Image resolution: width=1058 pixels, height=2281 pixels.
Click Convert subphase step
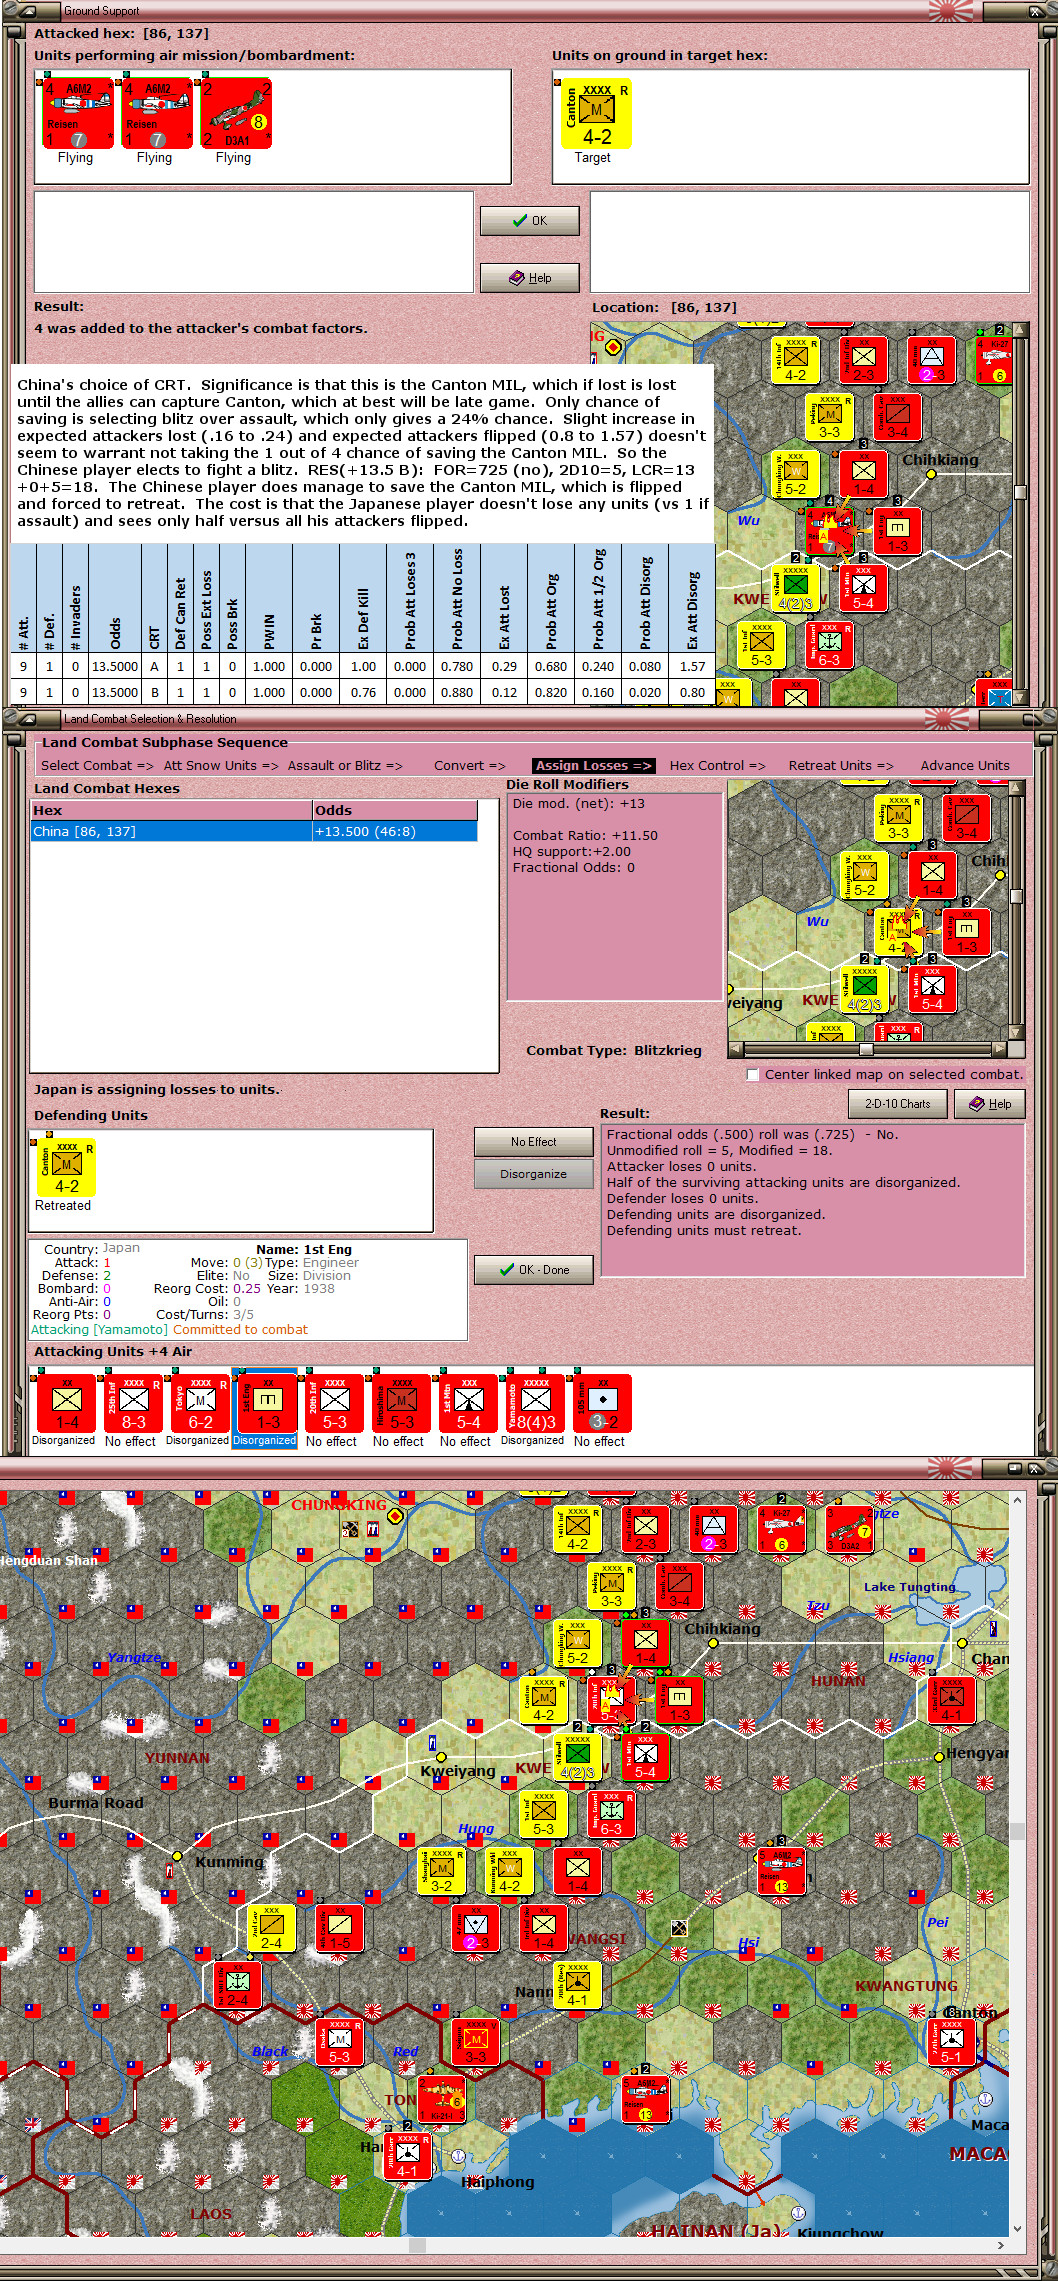tap(470, 766)
